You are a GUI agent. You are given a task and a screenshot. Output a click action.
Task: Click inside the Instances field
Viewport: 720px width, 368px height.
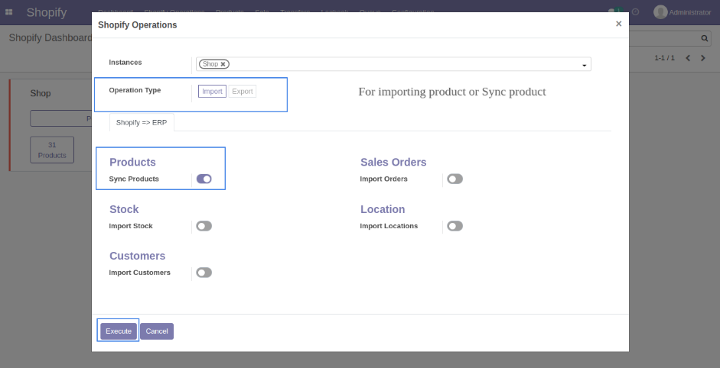click(394, 64)
